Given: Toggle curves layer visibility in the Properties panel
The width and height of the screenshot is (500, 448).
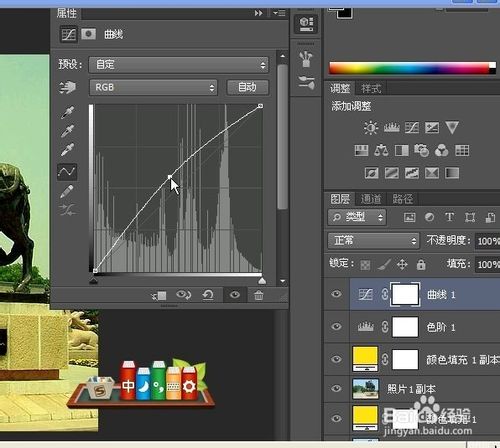Looking at the screenshot, I should point(235,295).
